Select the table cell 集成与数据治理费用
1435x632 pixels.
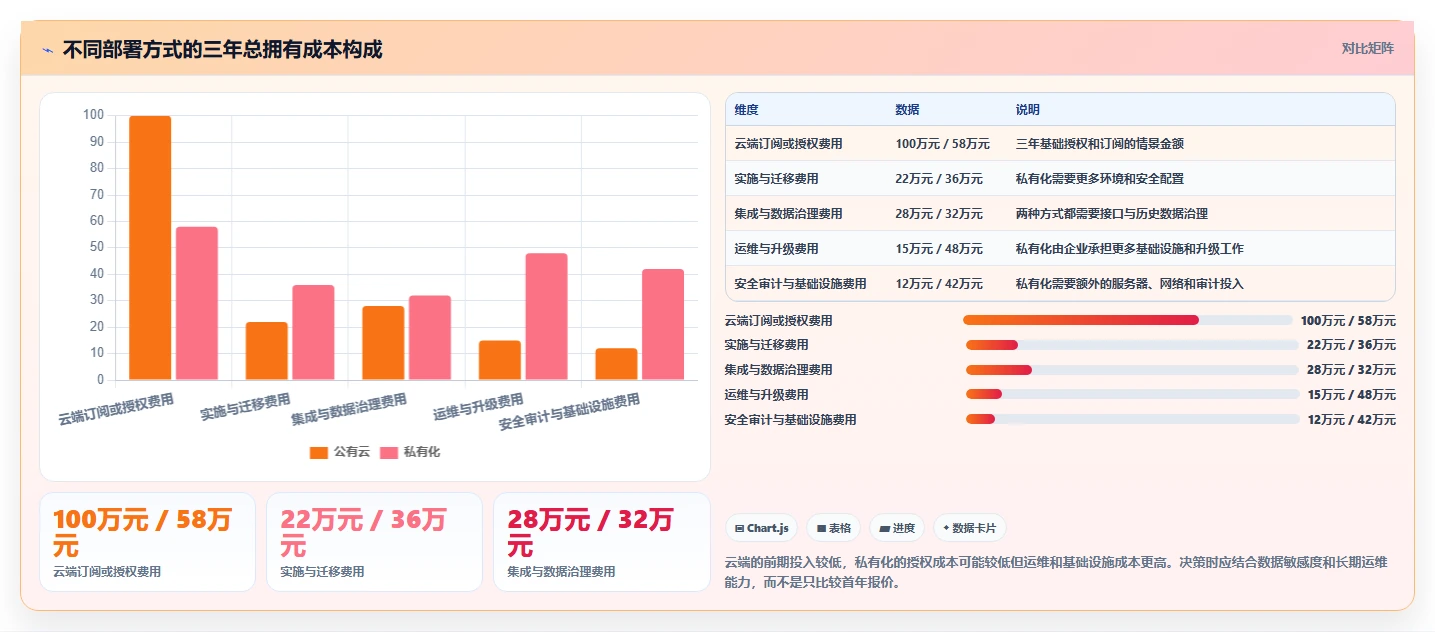coord(788,214)
